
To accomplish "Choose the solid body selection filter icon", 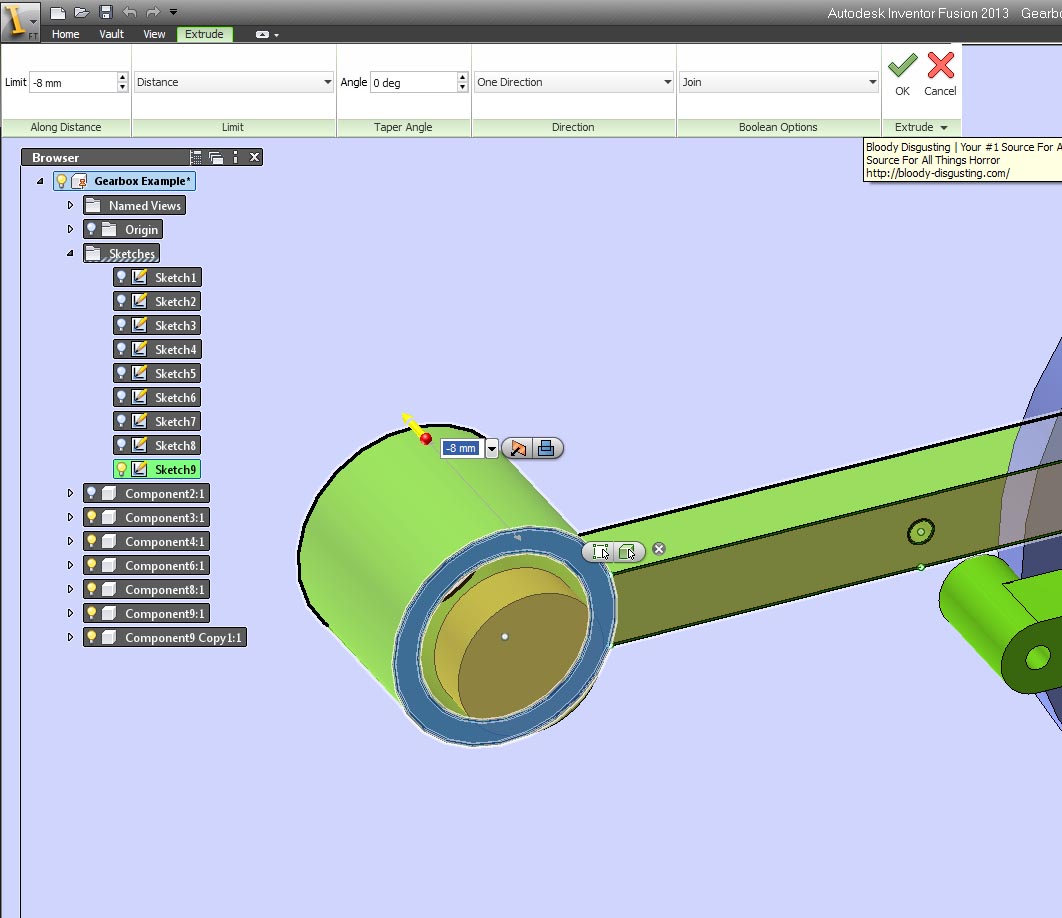I will [627, 552].
